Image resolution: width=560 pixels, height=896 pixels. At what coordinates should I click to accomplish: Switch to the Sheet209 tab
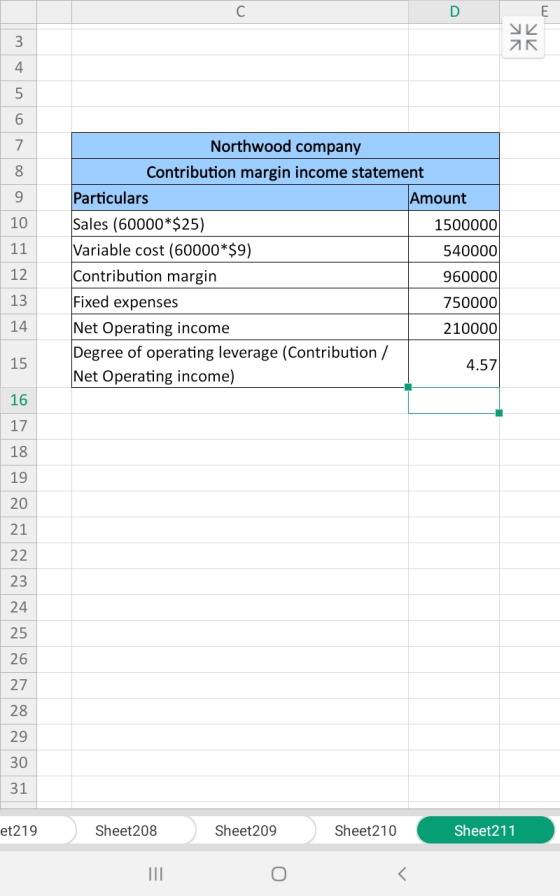pyautogui.click(x=246, y=830)
